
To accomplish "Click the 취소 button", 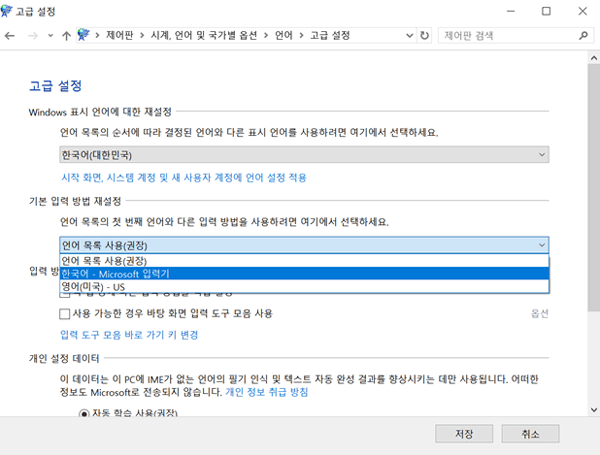I will (530, 434).
